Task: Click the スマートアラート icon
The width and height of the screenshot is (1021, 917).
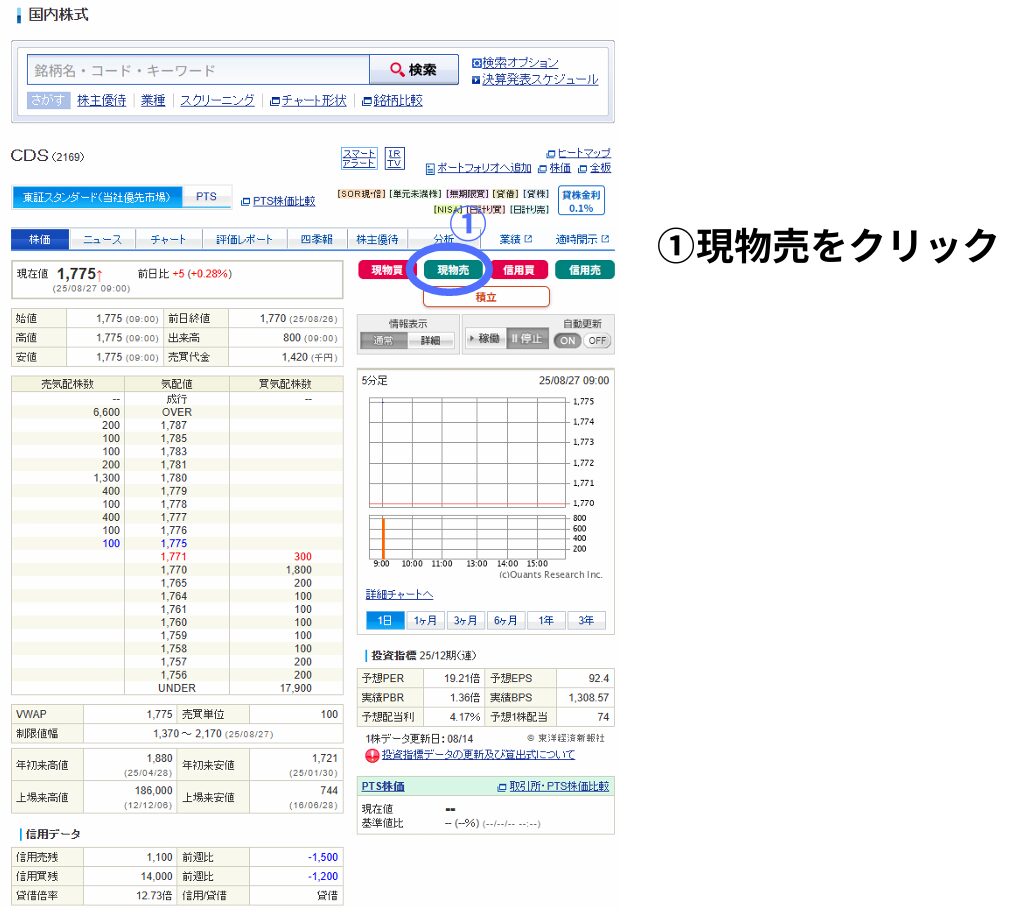Action: coord(359,158)
